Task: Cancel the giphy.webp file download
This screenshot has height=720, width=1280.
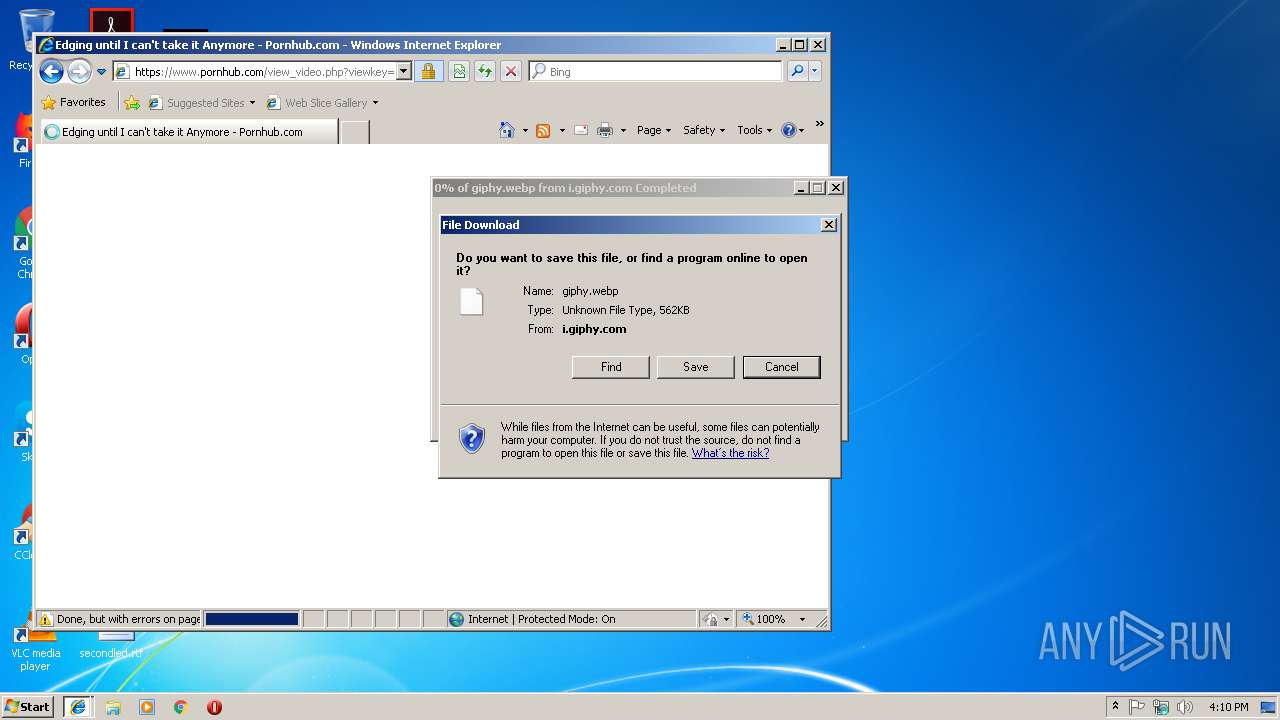Action: coord(782,367)
